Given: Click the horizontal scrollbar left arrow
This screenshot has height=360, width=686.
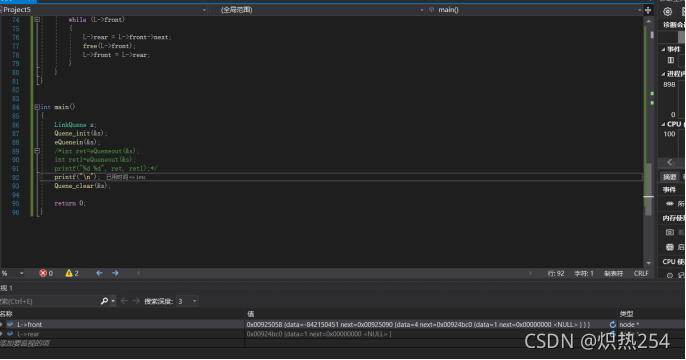Looking at the screenshot, I should point(138,273).
